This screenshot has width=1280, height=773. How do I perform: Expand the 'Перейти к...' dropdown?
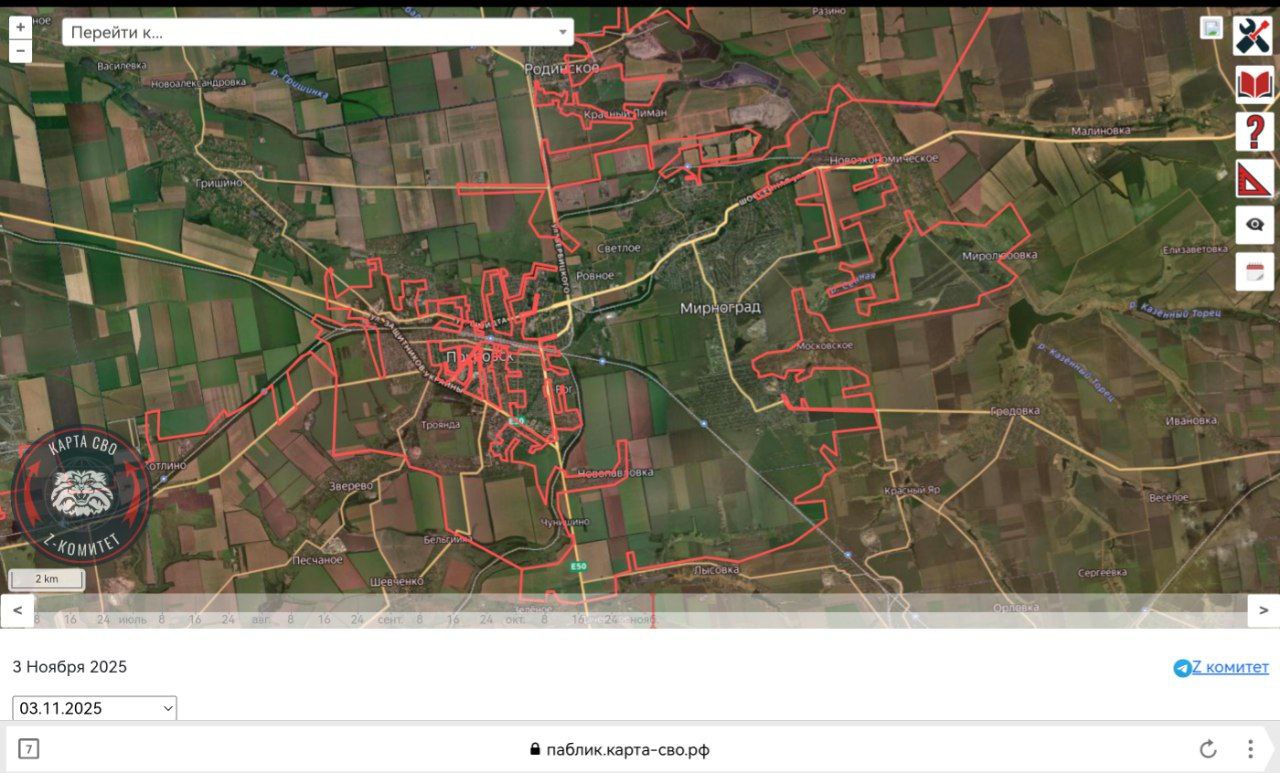[x=318, y=32]
